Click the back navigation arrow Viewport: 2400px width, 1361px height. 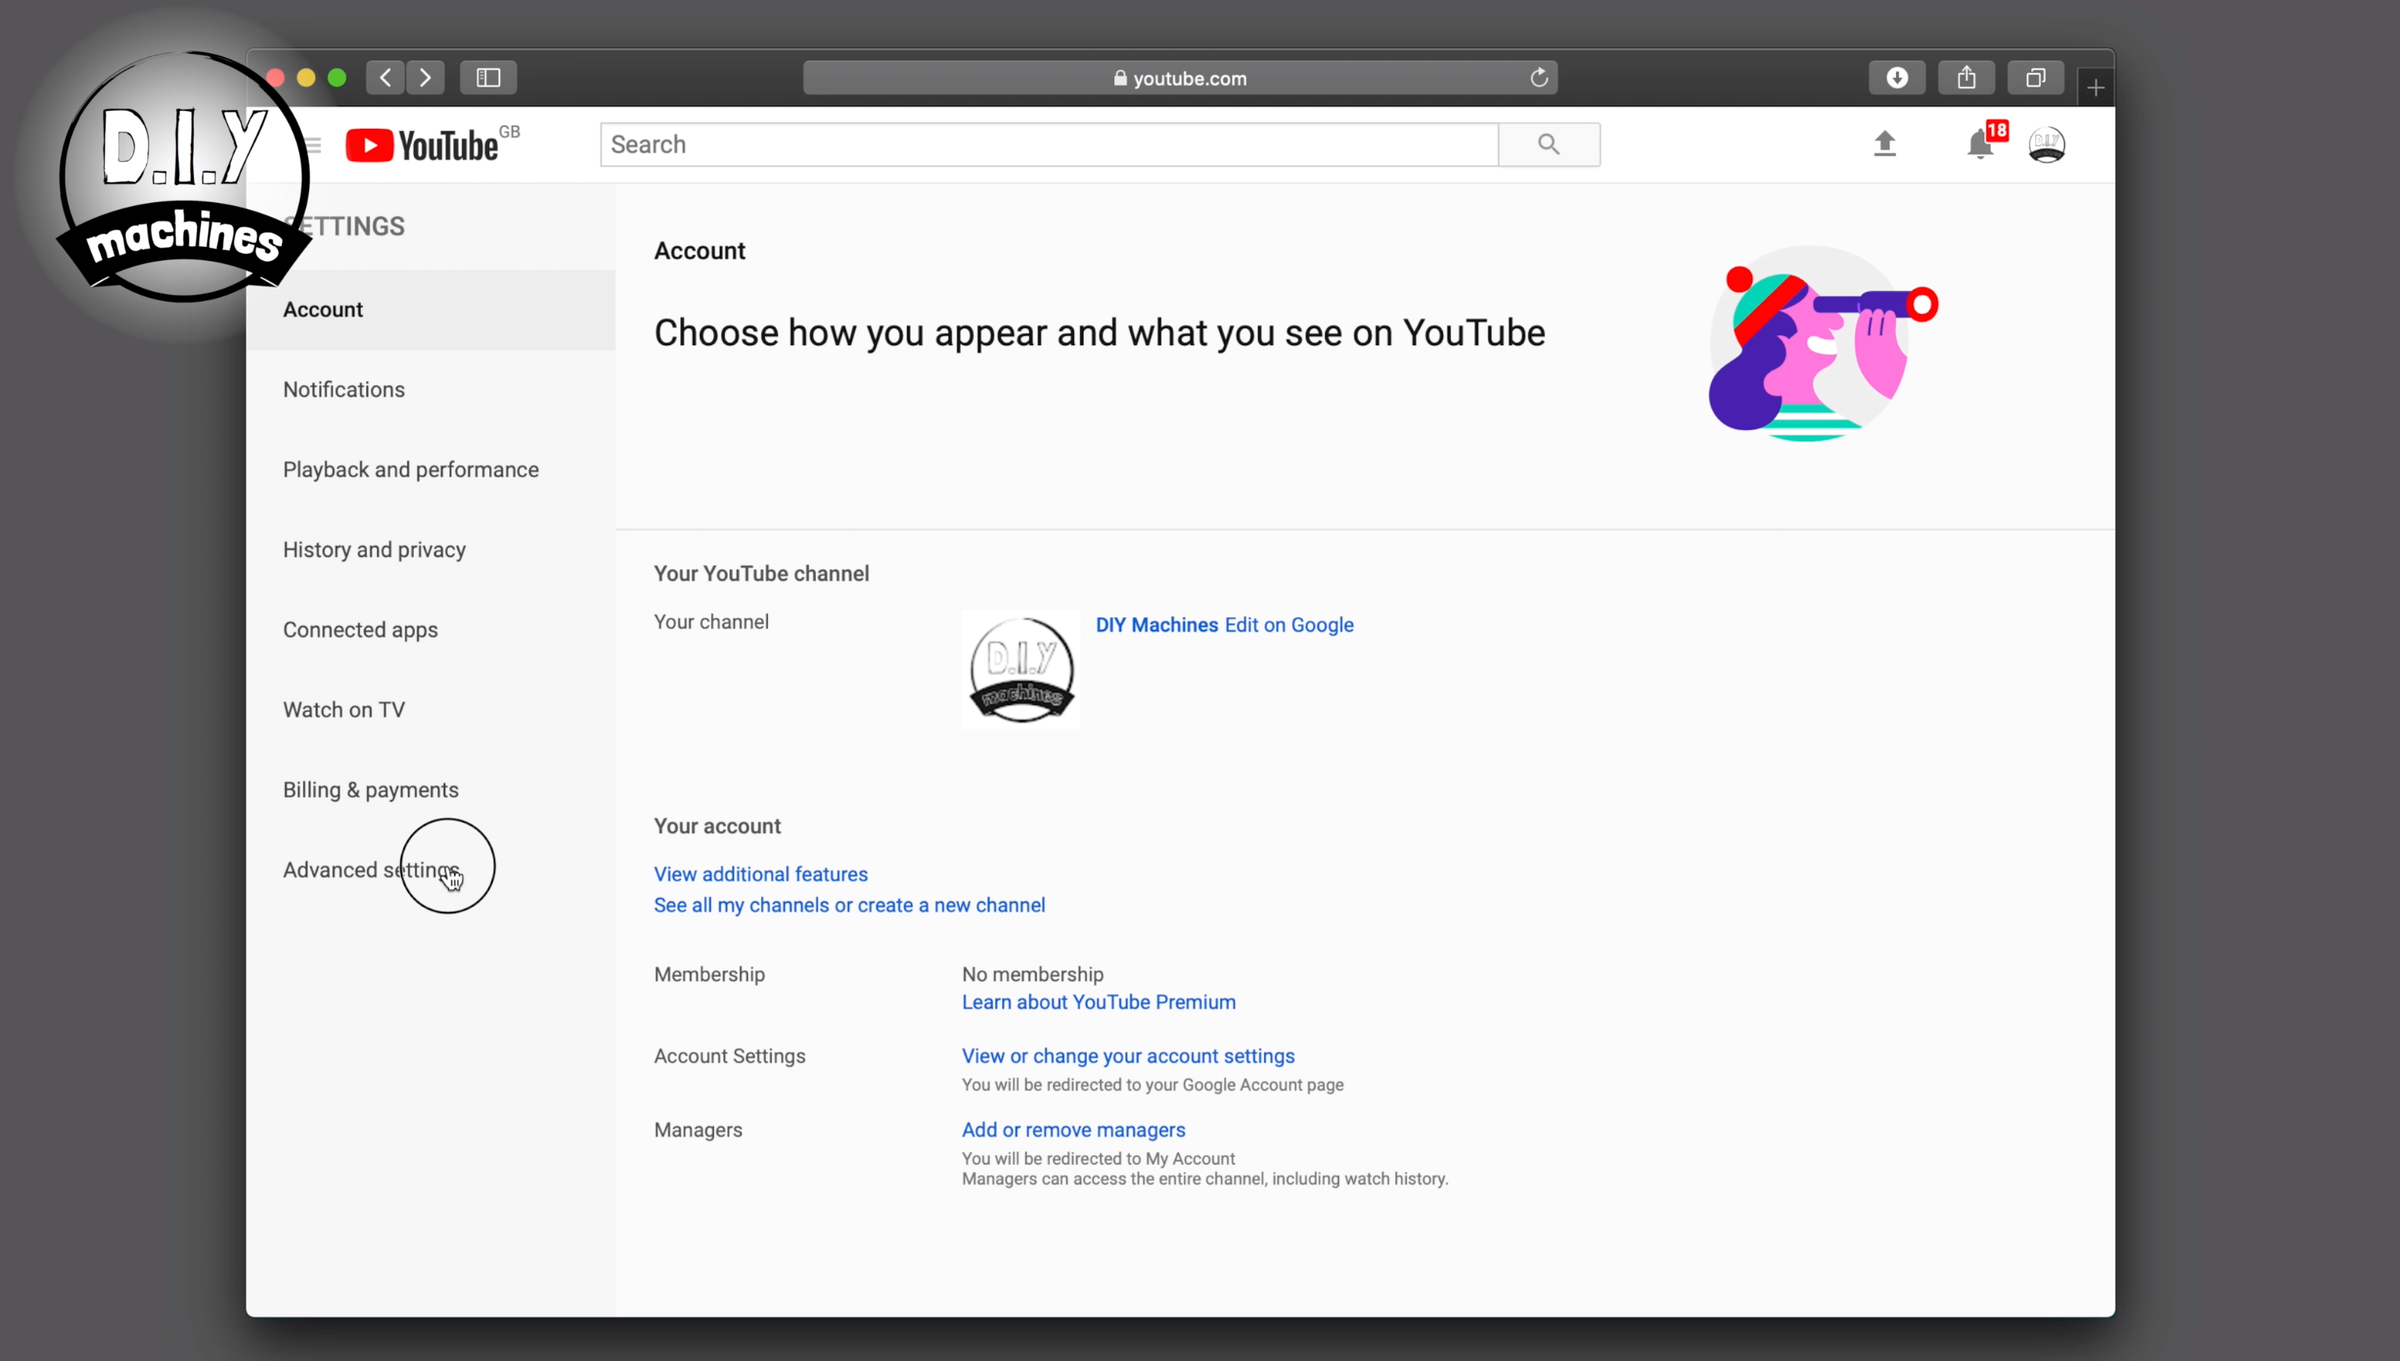[x=384, y=77]
